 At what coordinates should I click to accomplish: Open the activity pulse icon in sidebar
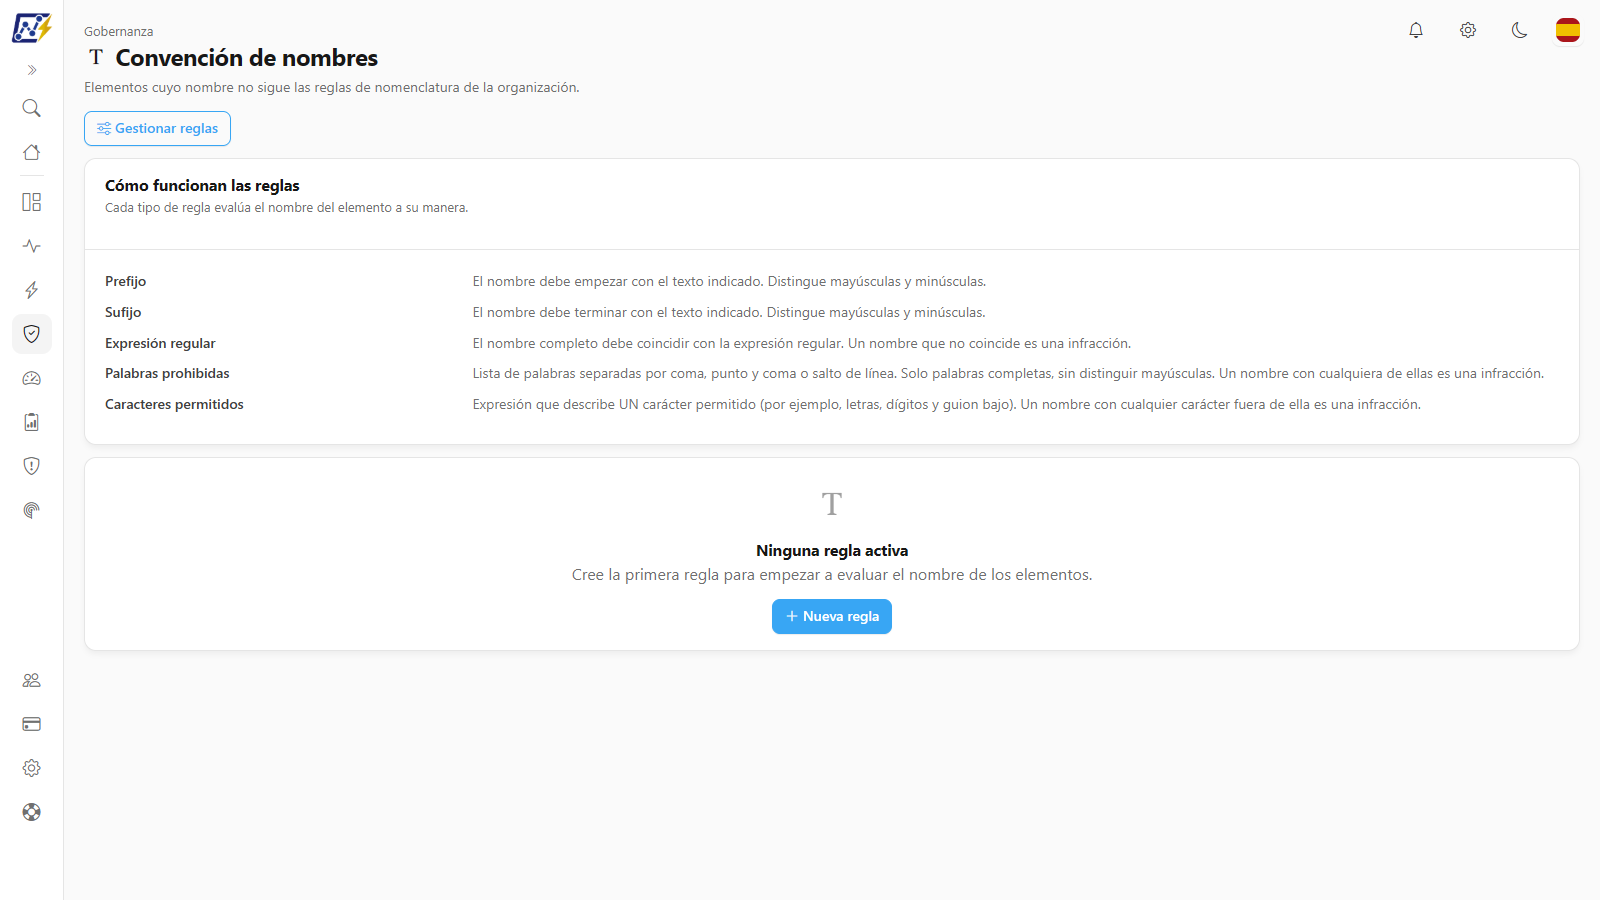32,246
